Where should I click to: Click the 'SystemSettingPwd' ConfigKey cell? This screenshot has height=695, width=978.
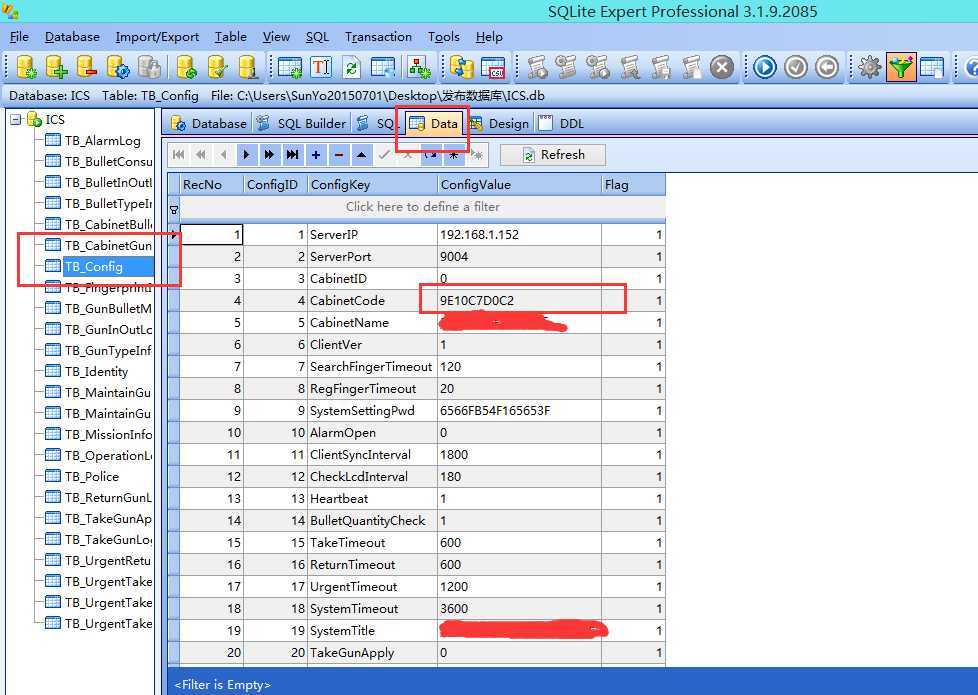click(x=372, y=411)
